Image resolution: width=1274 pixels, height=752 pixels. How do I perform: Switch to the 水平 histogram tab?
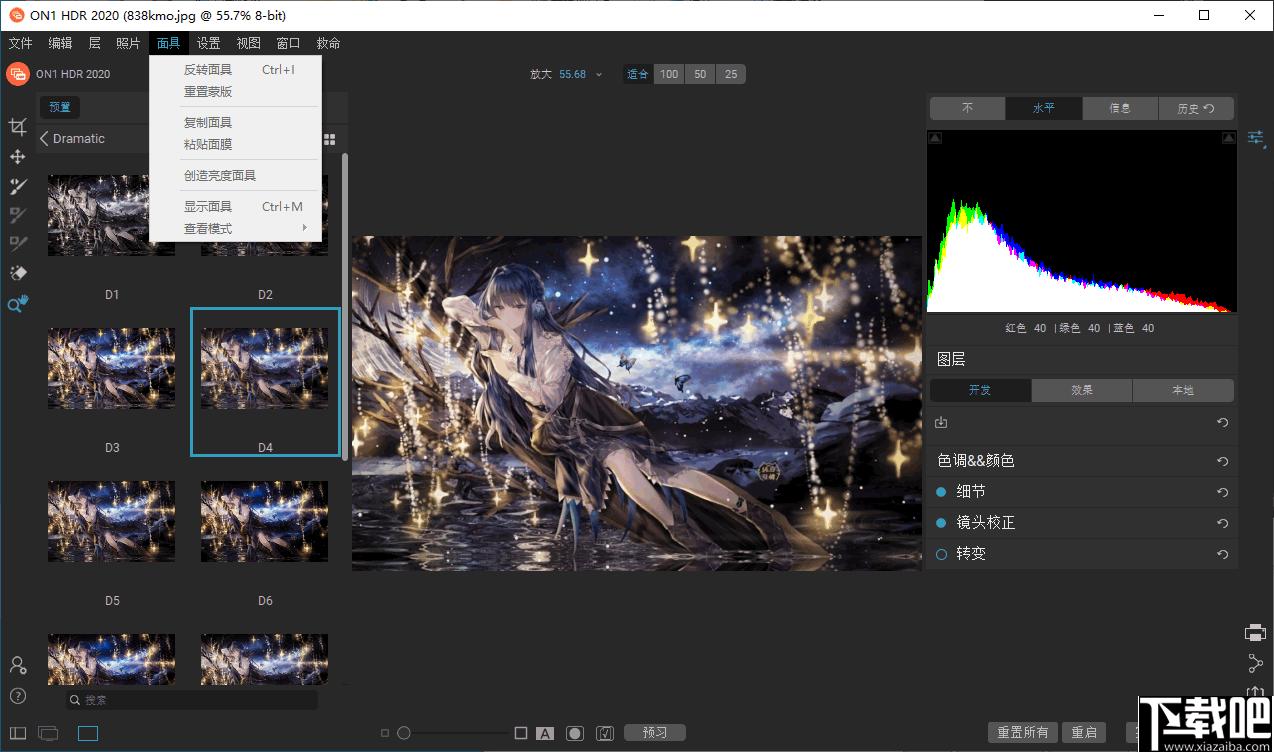pyautogui.click(x=1043, y=108)
